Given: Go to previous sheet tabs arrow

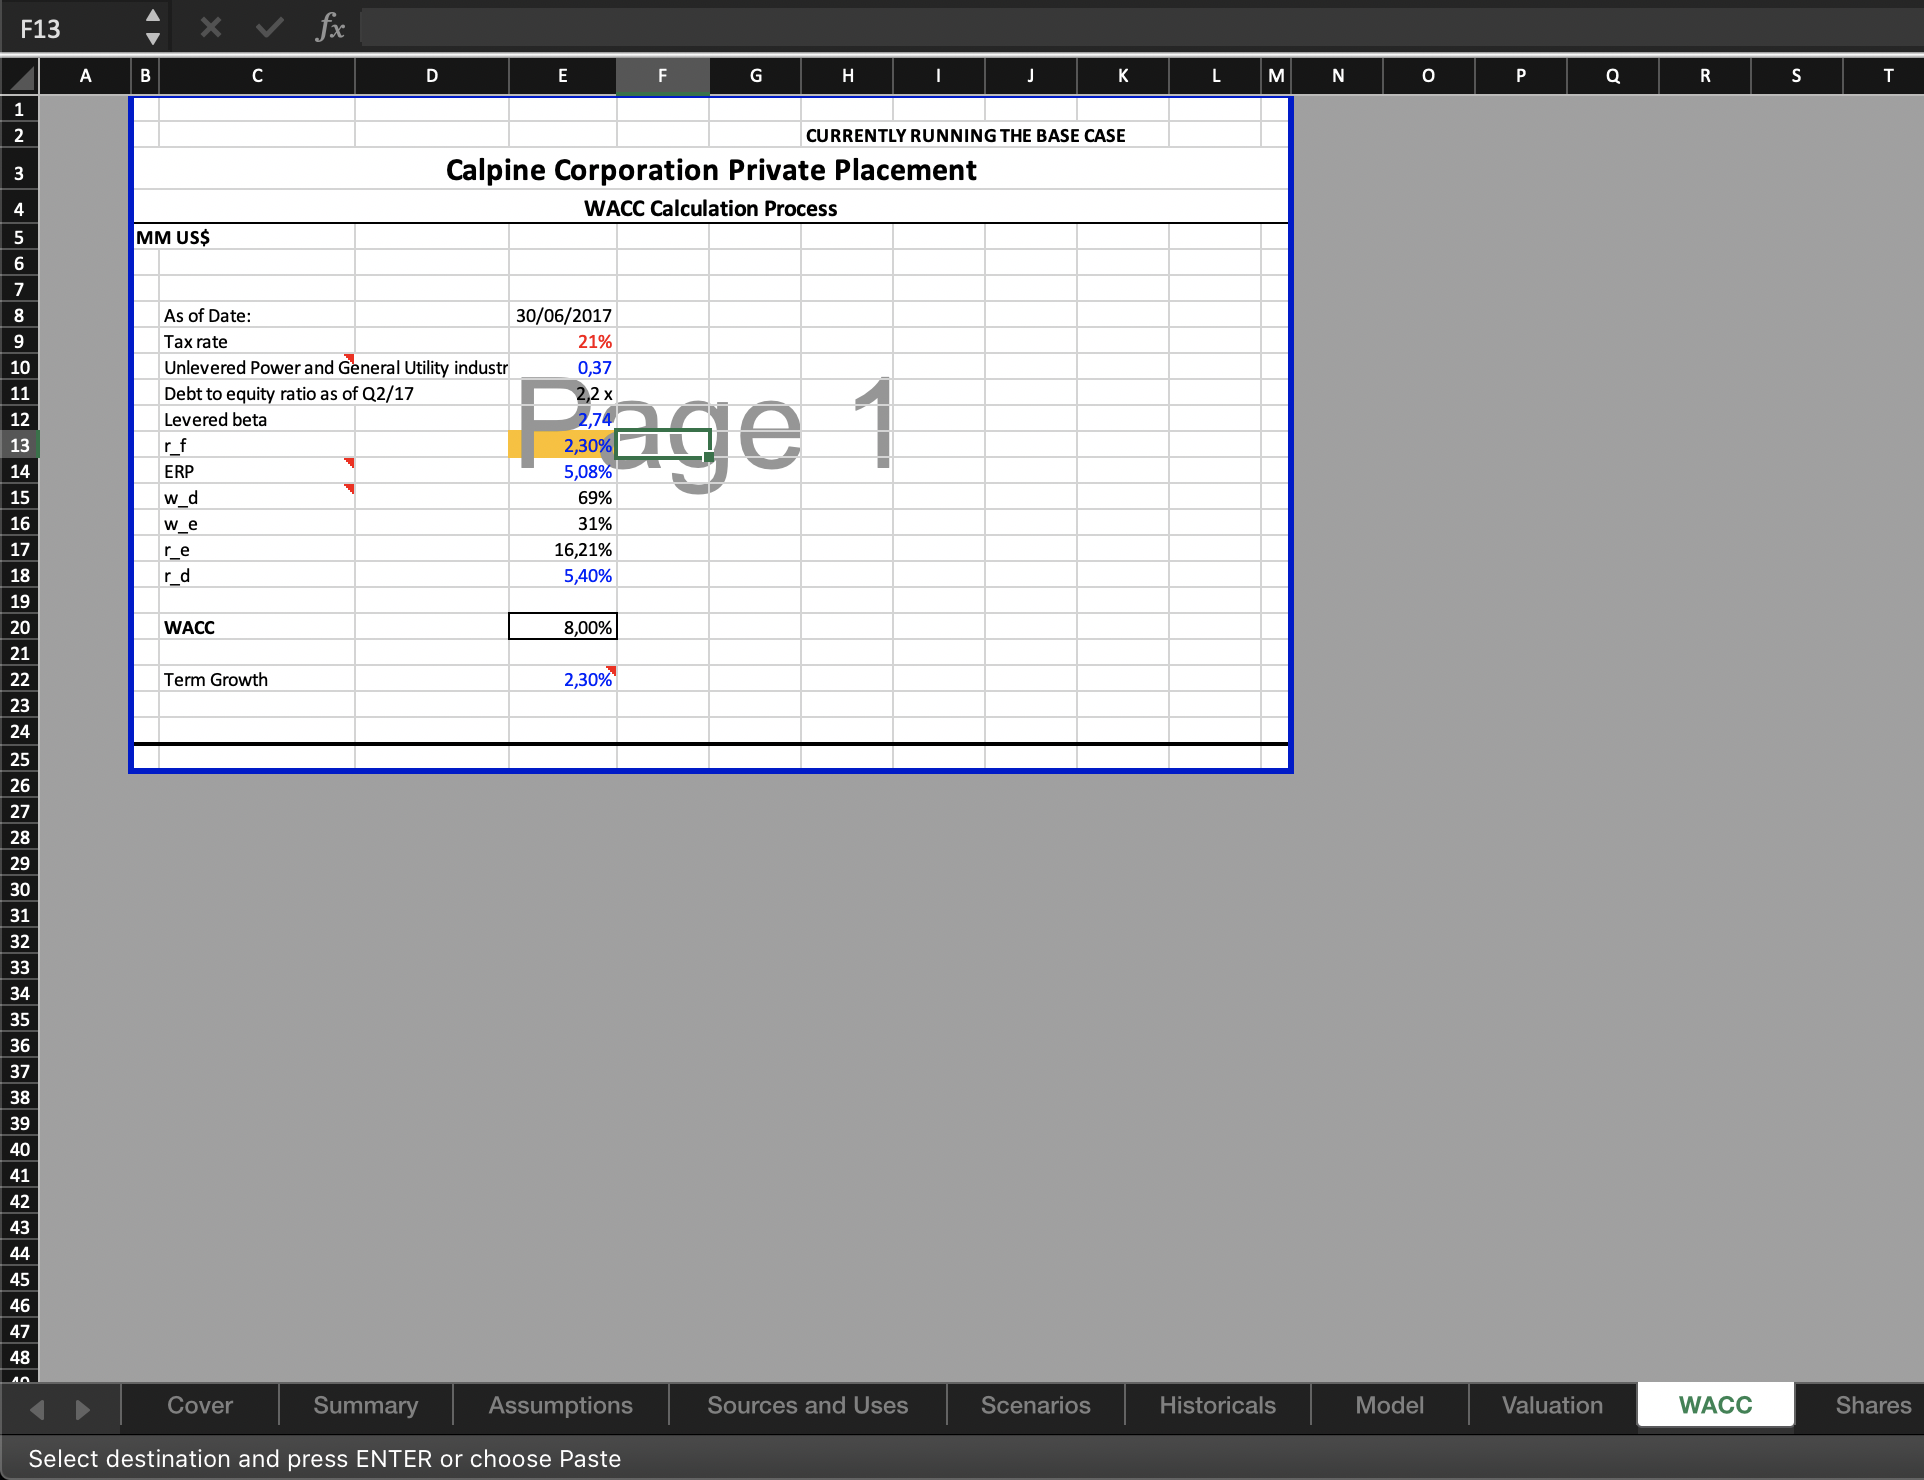Looking at the screenshot, I should pyautogui.click(x=38, y=1409).
